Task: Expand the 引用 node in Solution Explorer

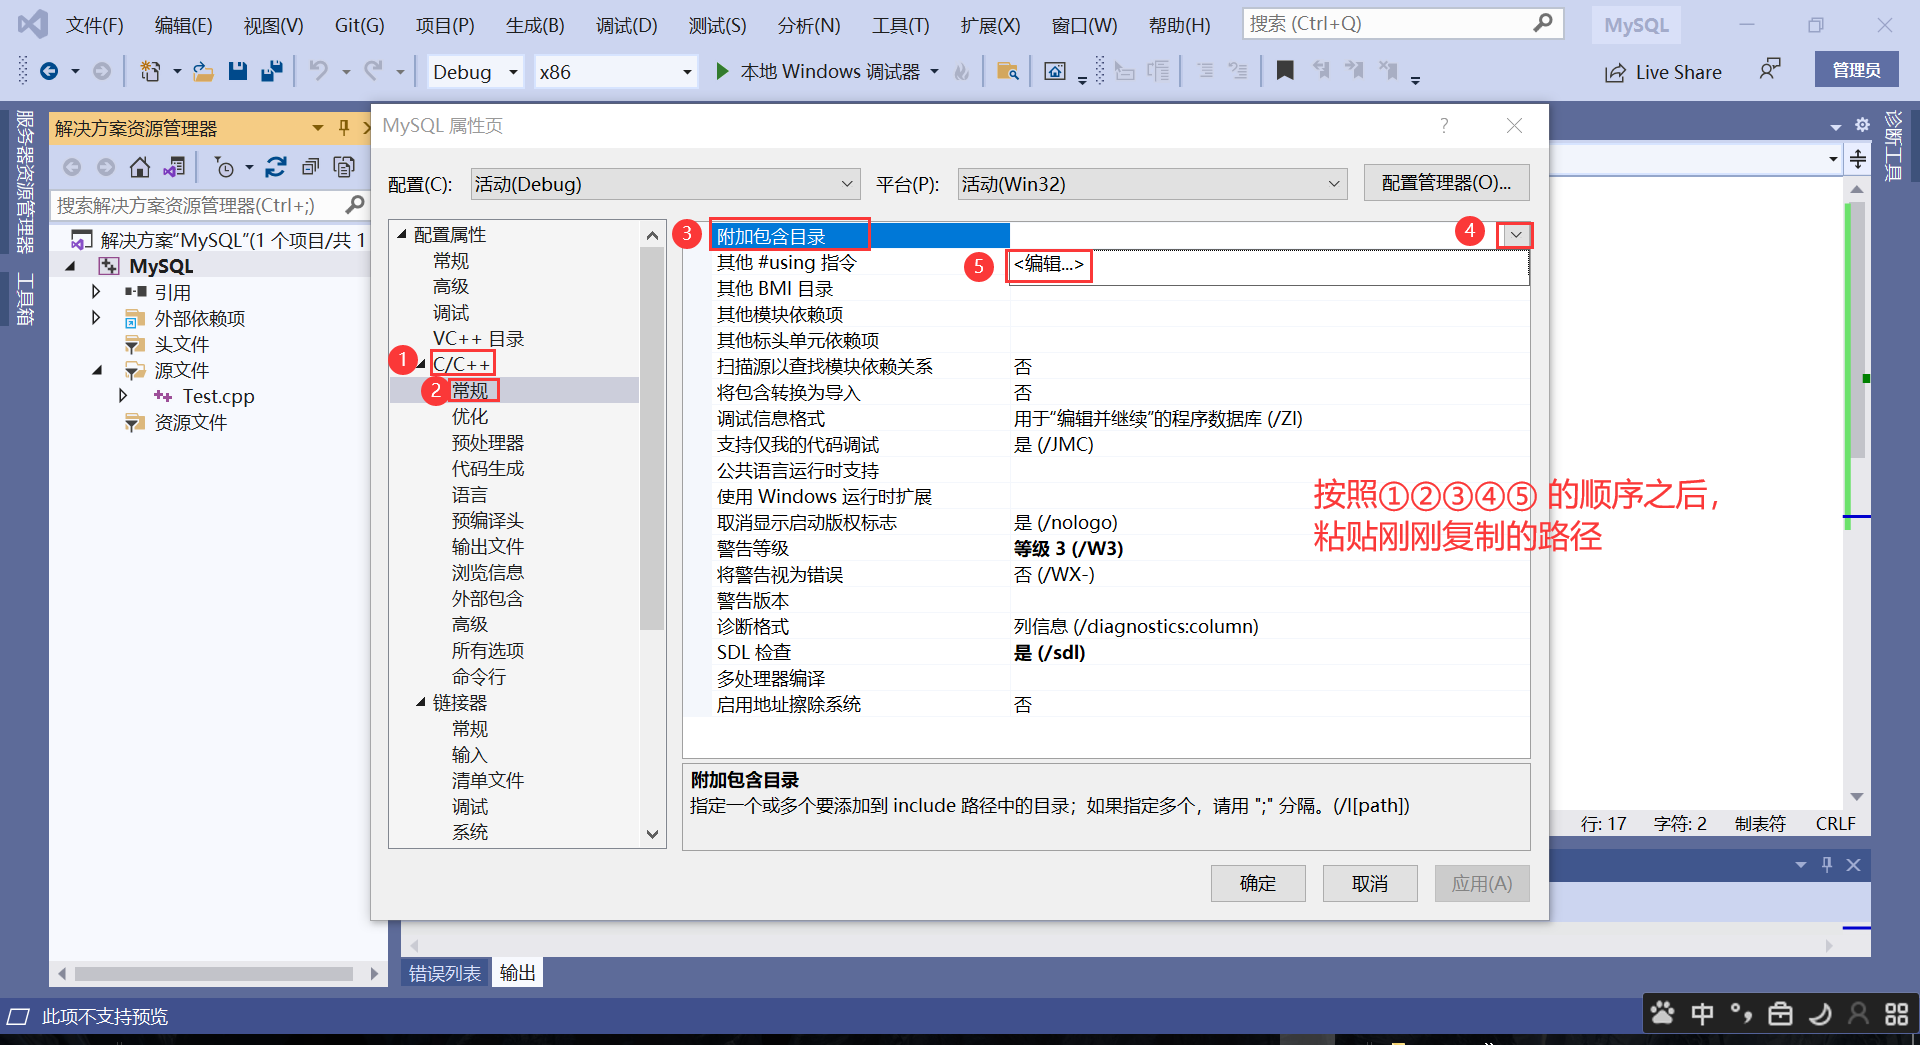Action: [x=96, y=292]
